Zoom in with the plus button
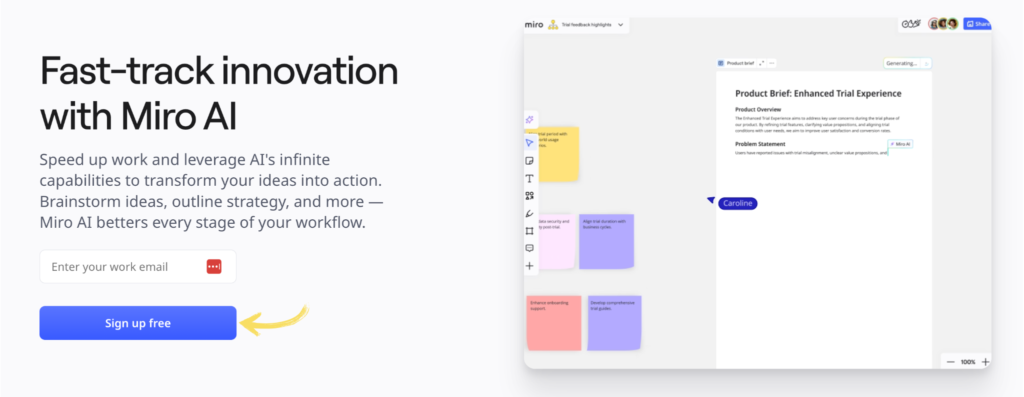The width and height of the screenshot is (1024, 397). (985, 362)
